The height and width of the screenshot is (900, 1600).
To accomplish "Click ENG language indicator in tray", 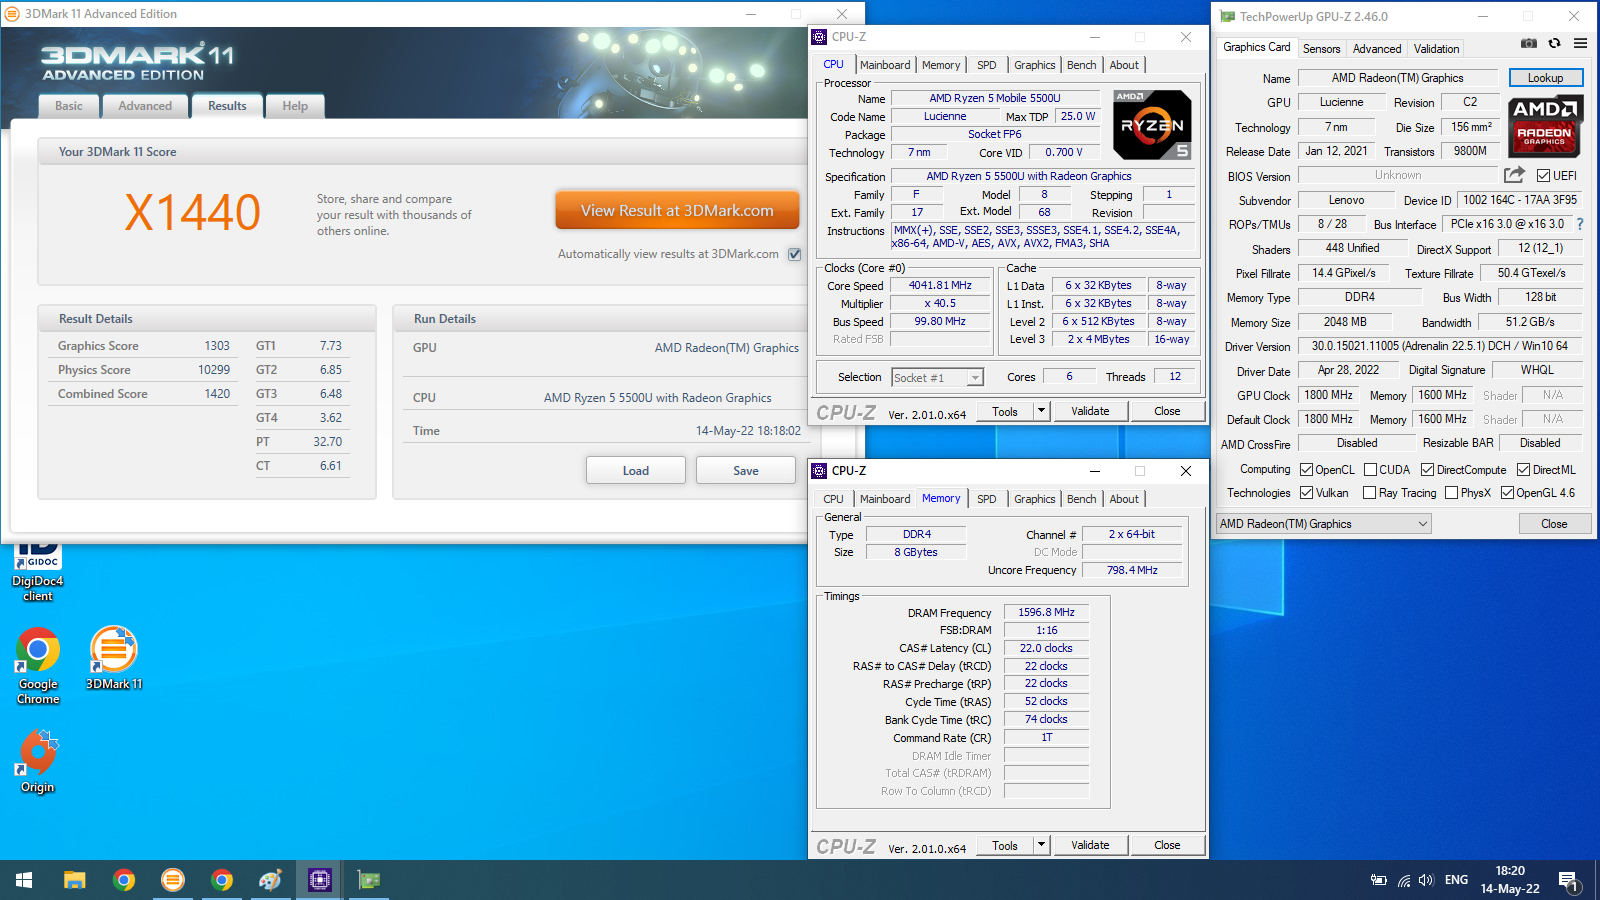I will [1456, 880].
